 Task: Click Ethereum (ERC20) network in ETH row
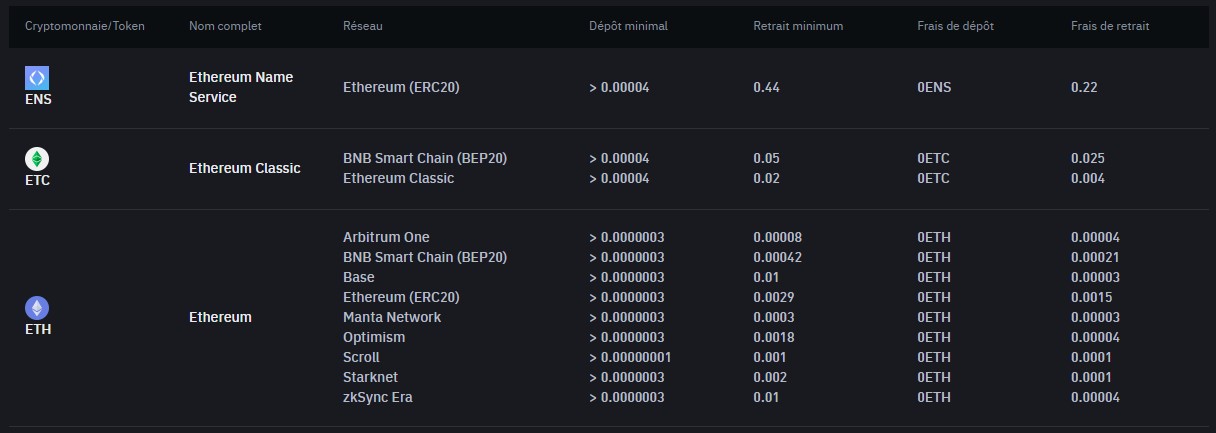pyautogui.click(x=401, y=297)
